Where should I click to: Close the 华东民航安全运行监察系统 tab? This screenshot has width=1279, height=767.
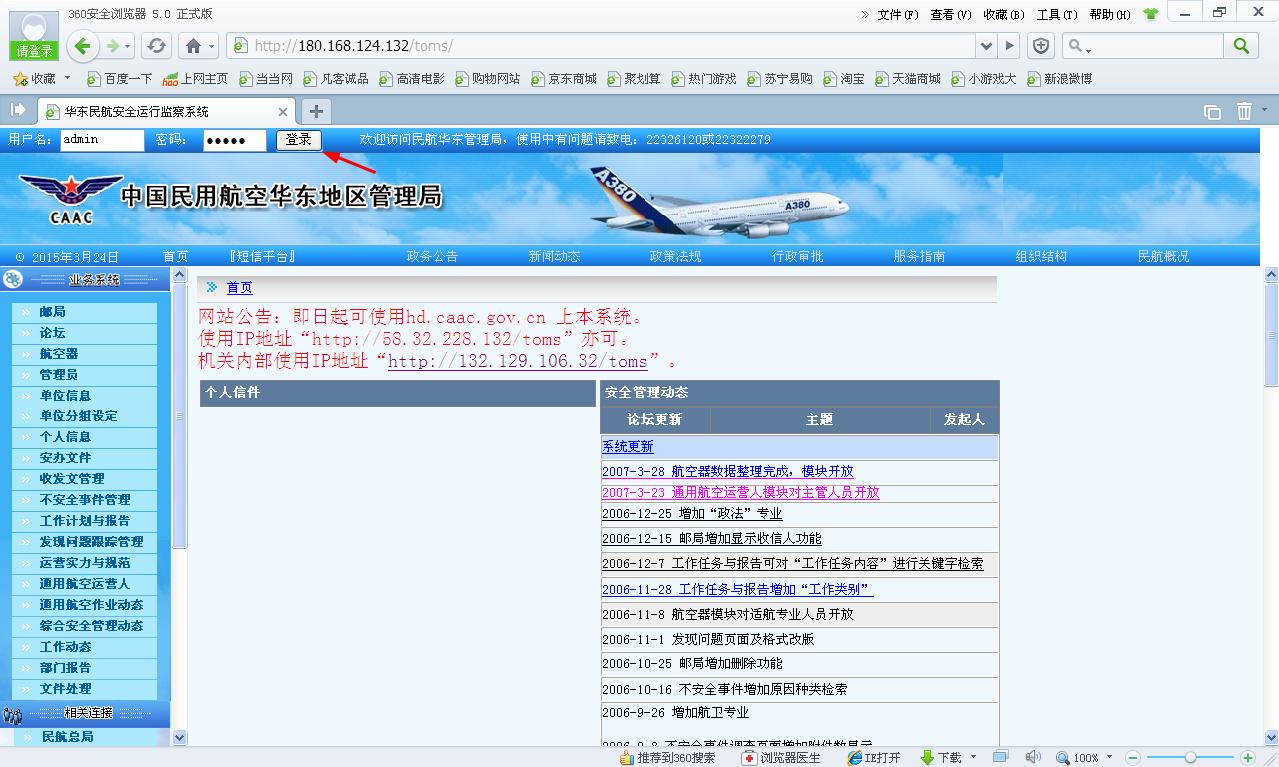pos(283,112)
